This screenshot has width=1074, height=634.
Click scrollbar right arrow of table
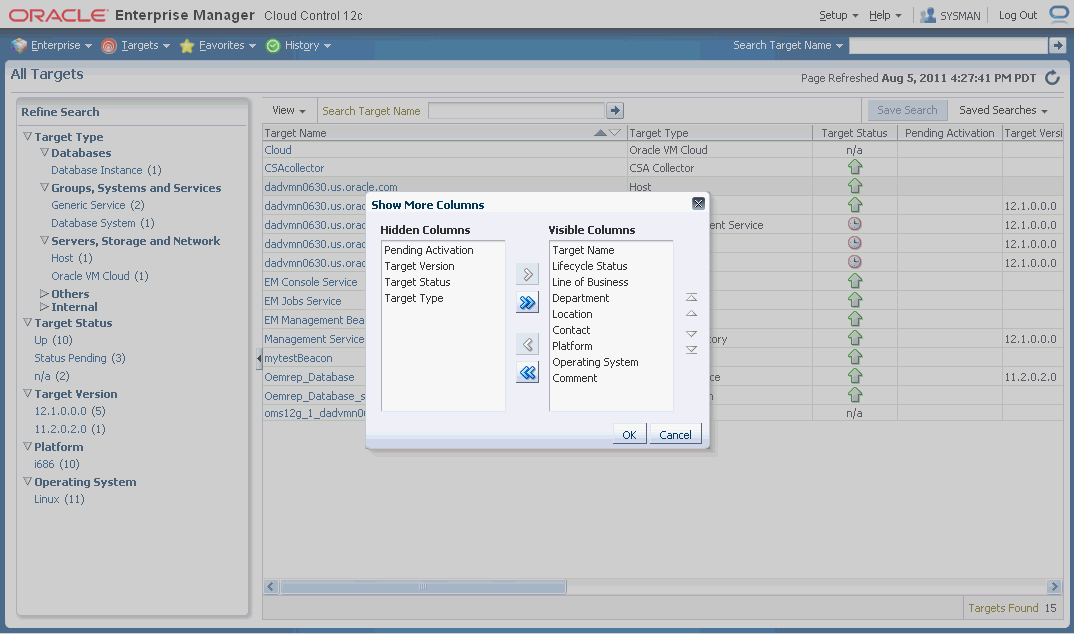pyautogui.click(x=1054, y=587)
